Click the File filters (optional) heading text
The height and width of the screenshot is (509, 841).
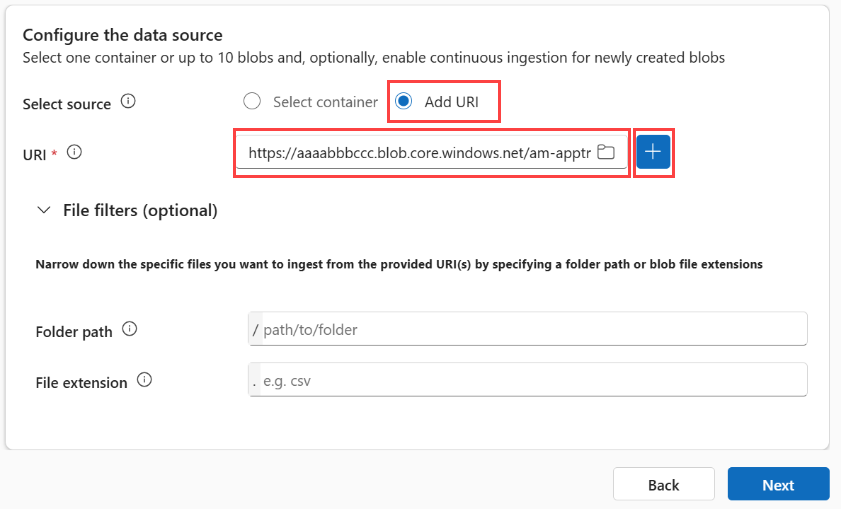pos(140,210)
